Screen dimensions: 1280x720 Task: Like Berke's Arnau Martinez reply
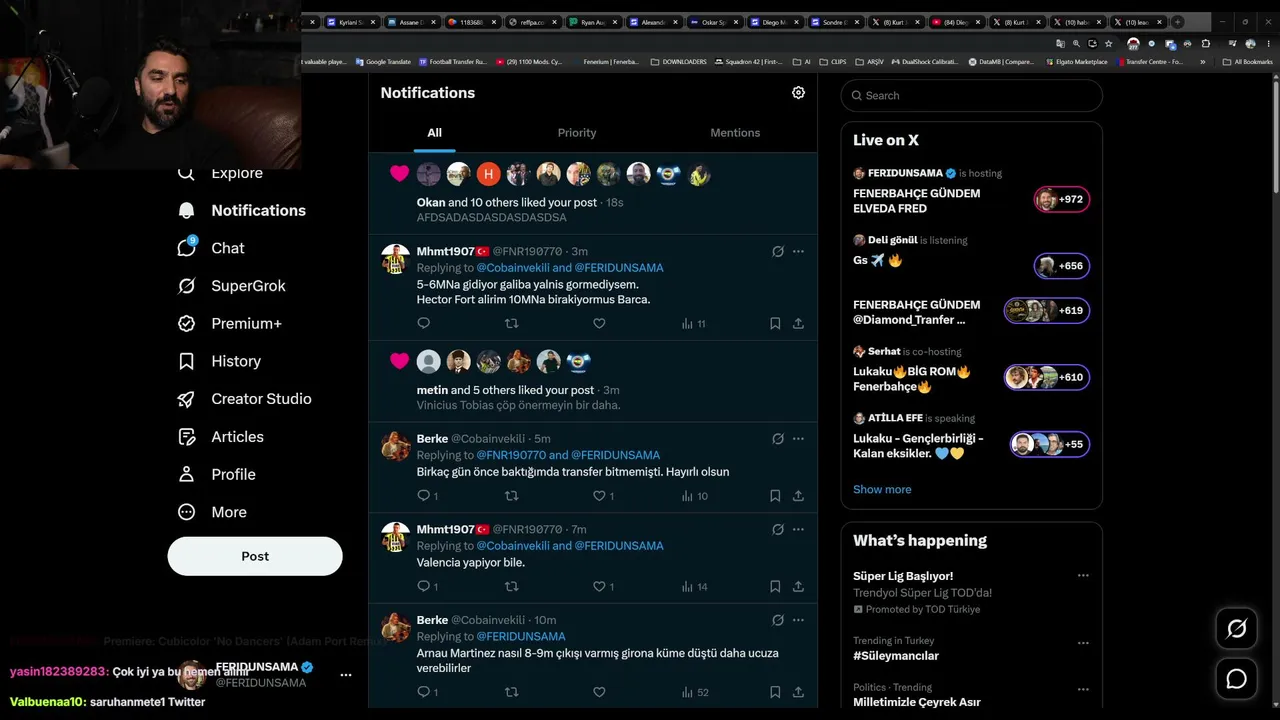pyautogui.click(x=599, y=692)
